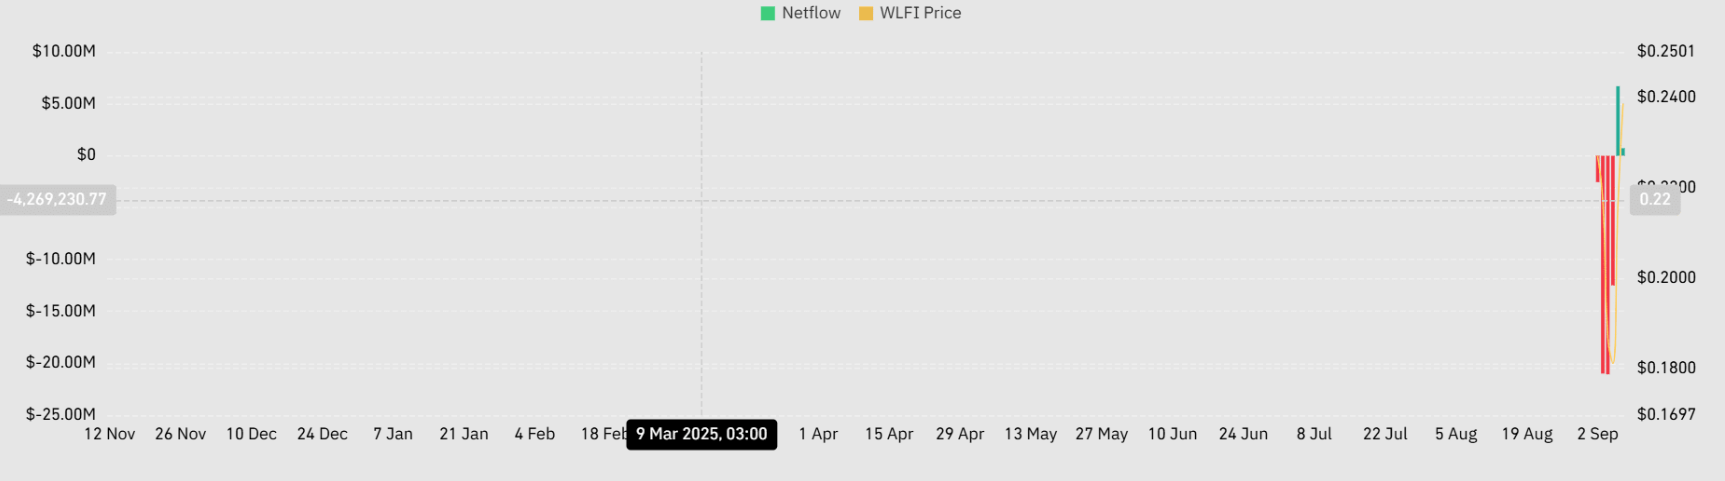Image resolution: width=1725 pixels, height=481 pixels.
Task: Click the 7 Jan date tick
Action: [x=393, y=434]
